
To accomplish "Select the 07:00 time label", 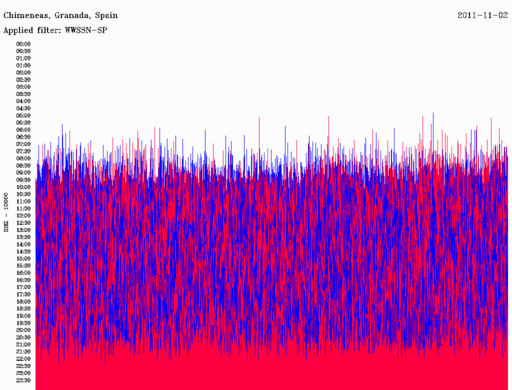I will click(x=23, y=144).
